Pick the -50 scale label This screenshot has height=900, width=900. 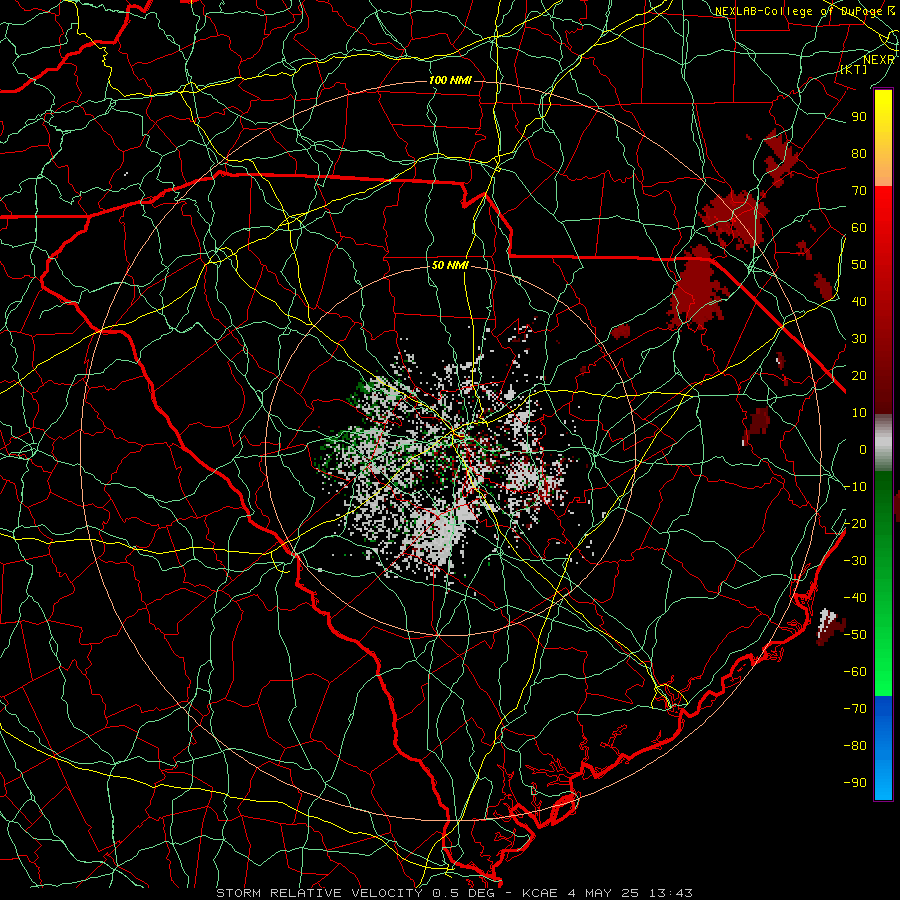pos(855,635)
